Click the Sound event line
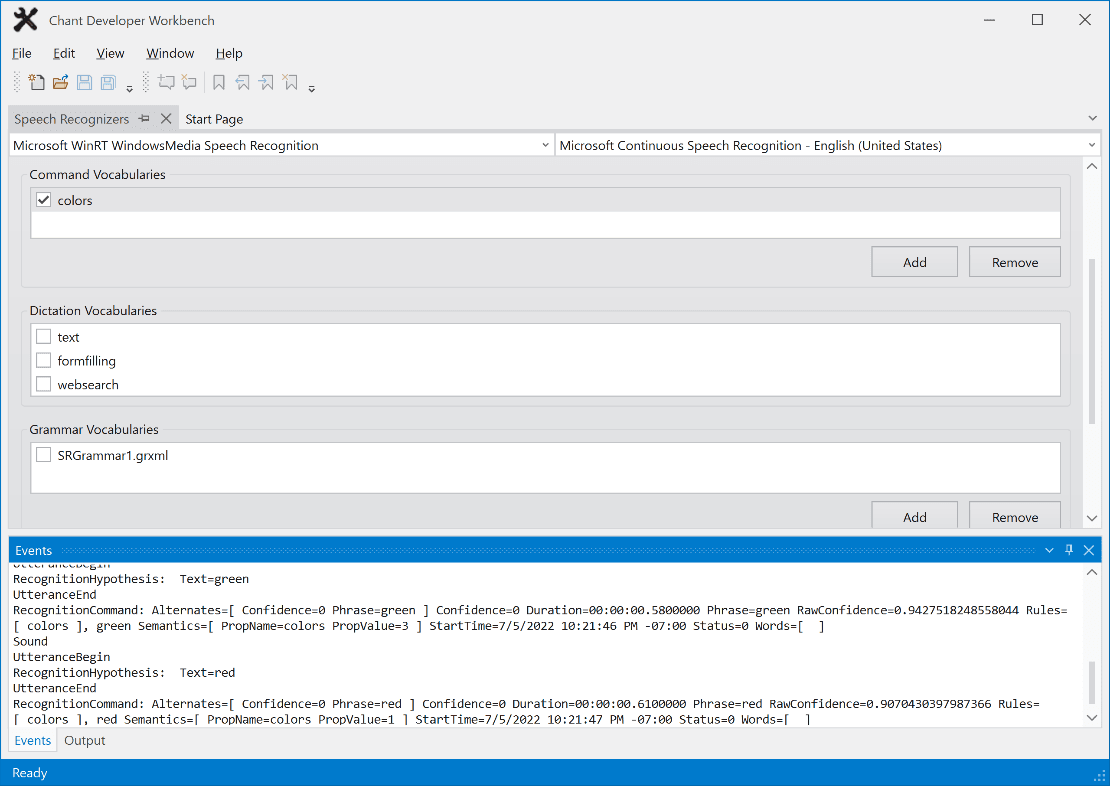 tap(30, 642)
